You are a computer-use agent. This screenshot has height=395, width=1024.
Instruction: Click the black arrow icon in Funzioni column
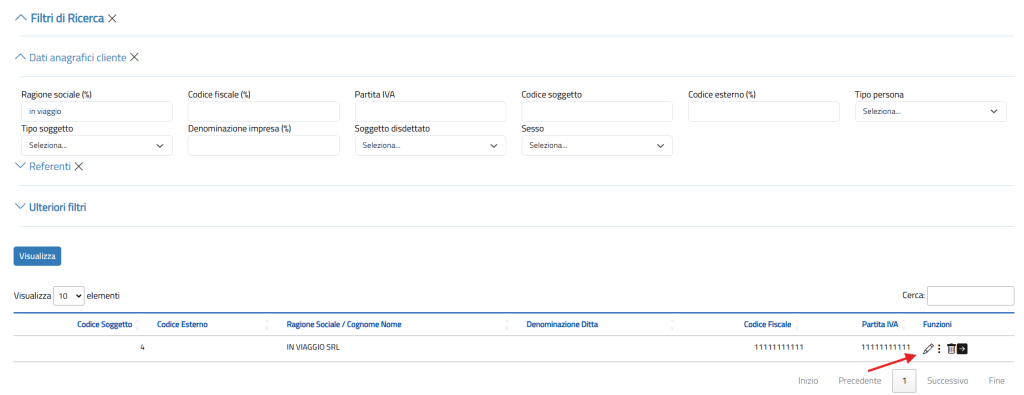(x=962, y=349)
